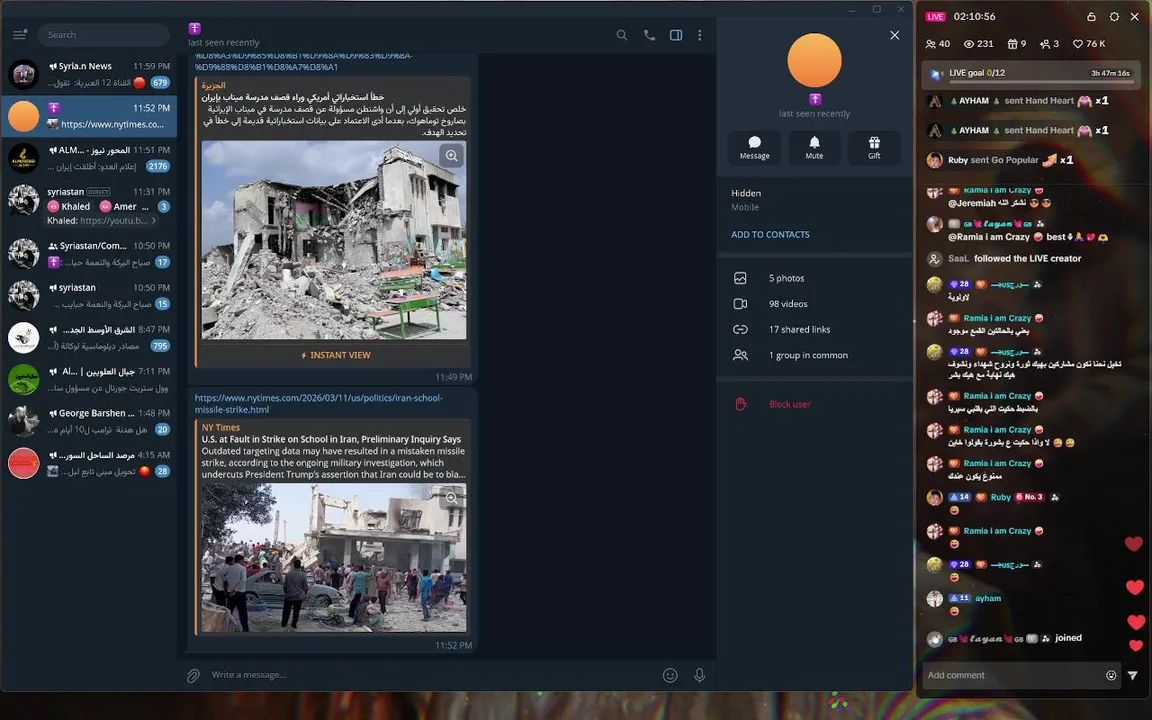Viewport: 1152px width, 720px height.
Task: Click the chat search magnifier icon
Action: [x=622, y=35]
